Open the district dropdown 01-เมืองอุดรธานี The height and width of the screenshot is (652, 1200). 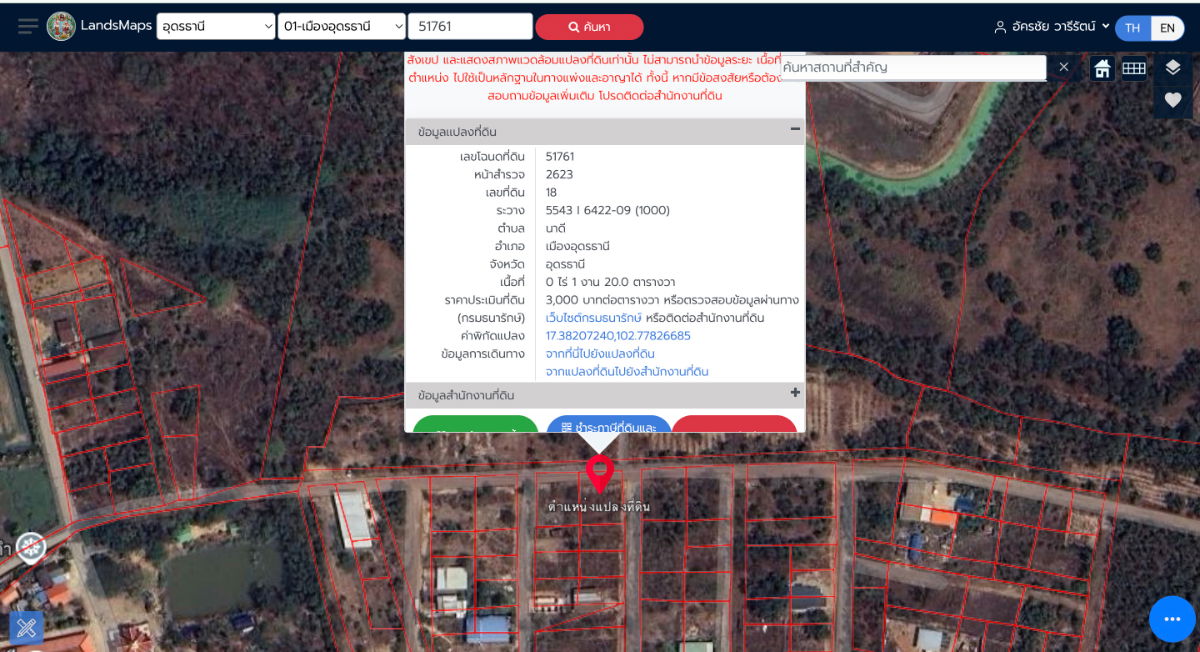[342, 27]
